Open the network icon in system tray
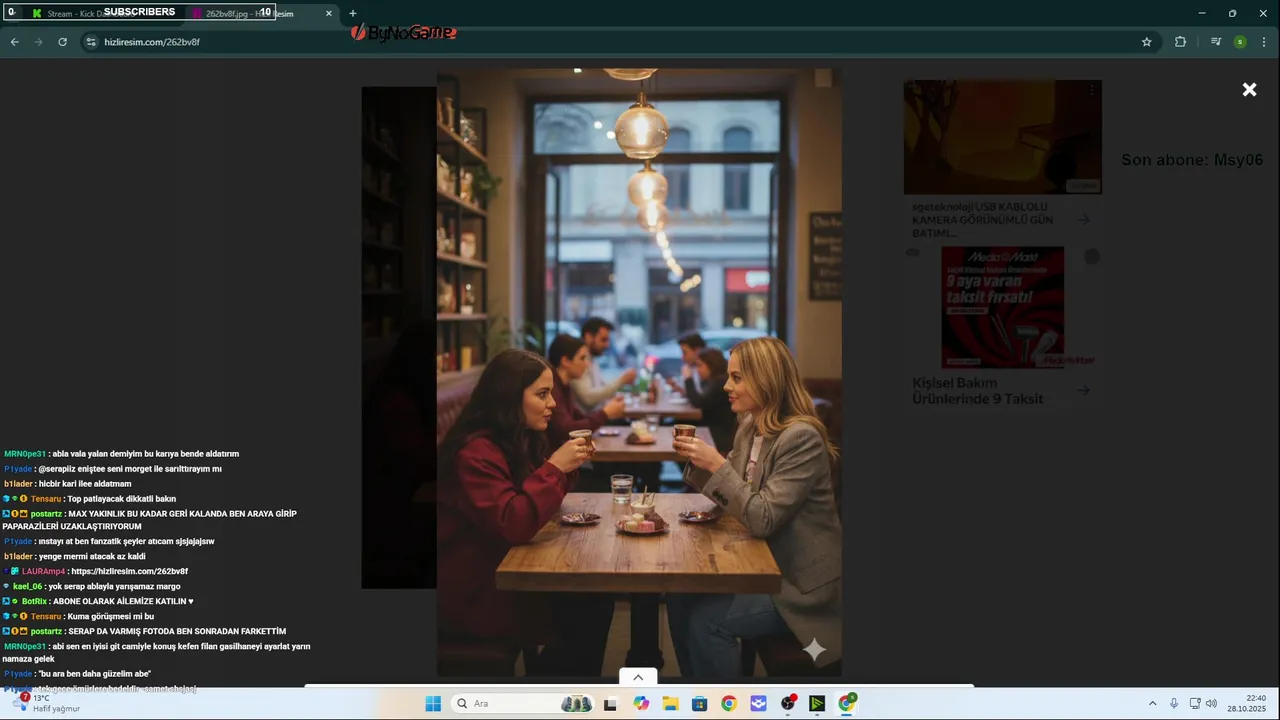This screenshot has width=1280, height=720. tap(1196, 704)
